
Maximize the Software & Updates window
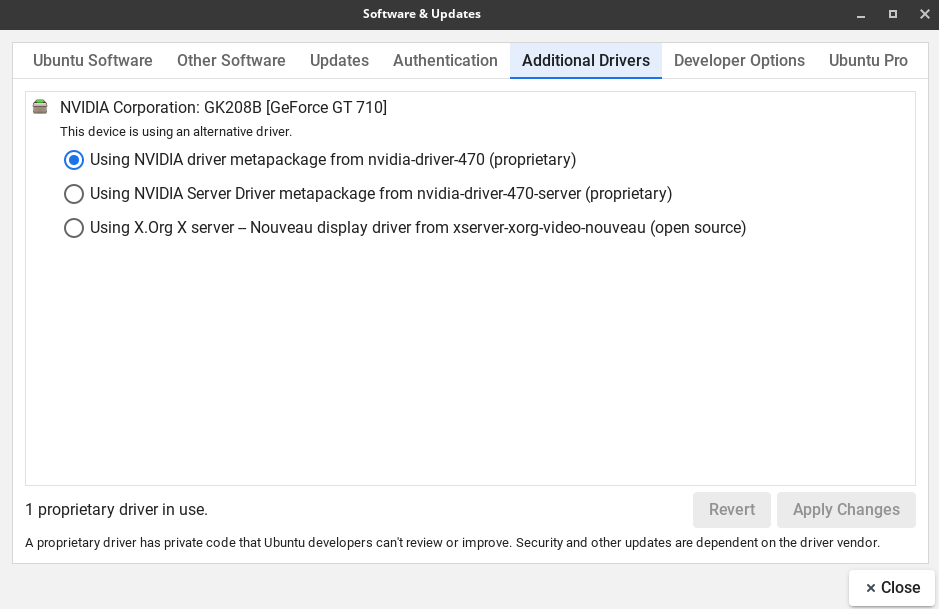pyautogui.click(x=893, y=14)
